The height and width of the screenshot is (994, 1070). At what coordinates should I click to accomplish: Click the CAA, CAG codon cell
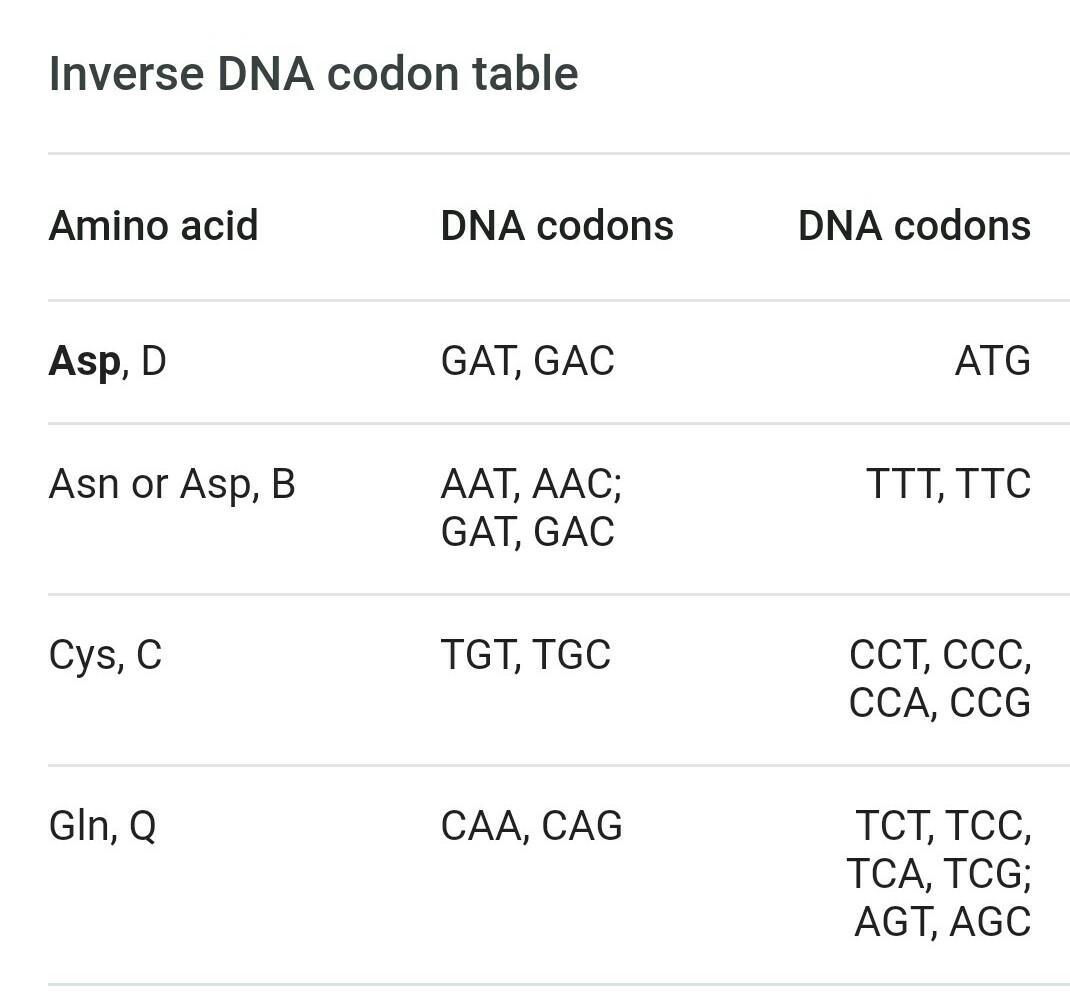tap(531, 827)
